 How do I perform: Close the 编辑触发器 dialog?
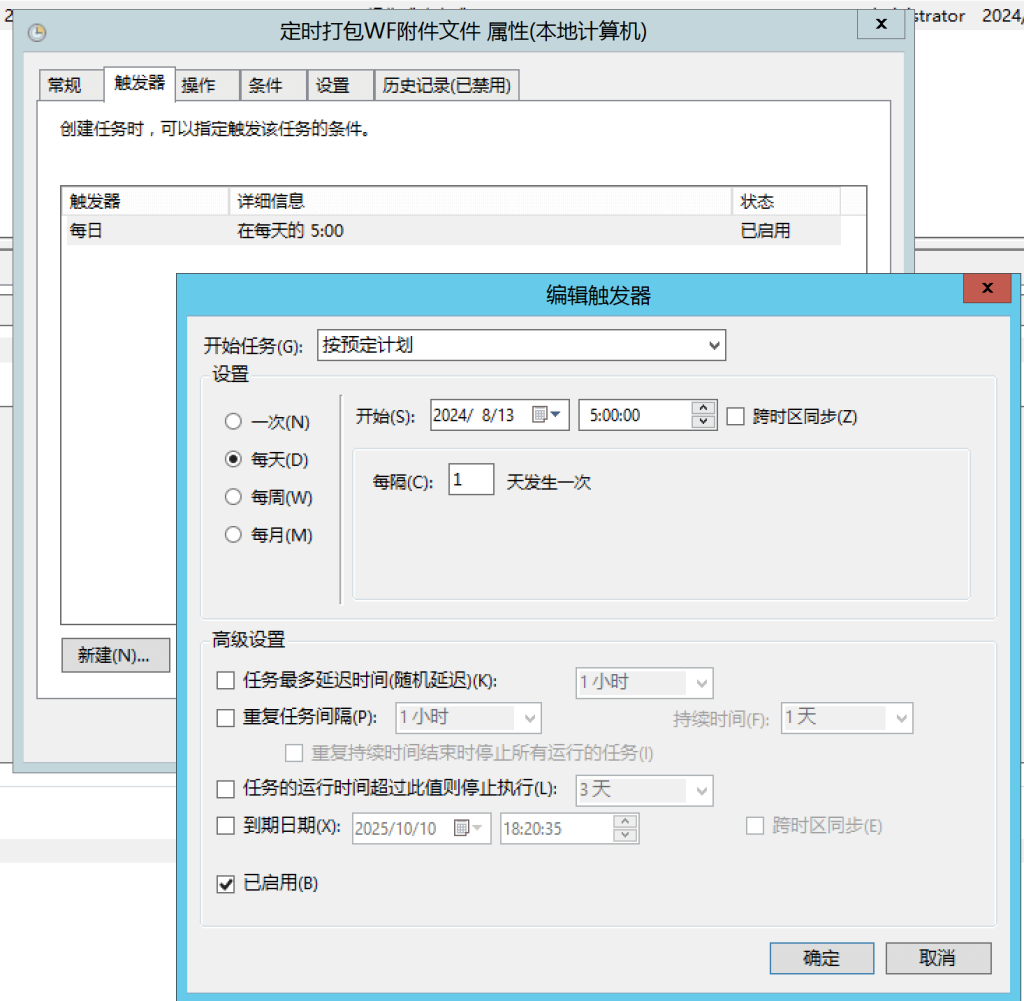coord(987,288)
